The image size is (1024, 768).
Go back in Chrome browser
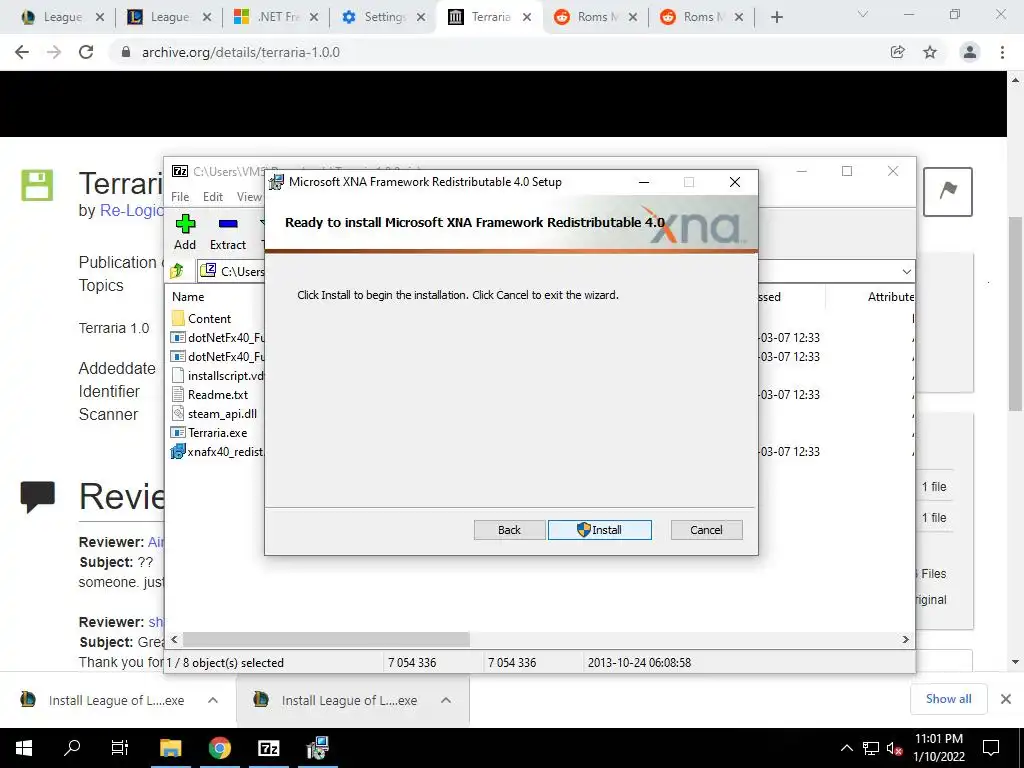pos(22,52)
